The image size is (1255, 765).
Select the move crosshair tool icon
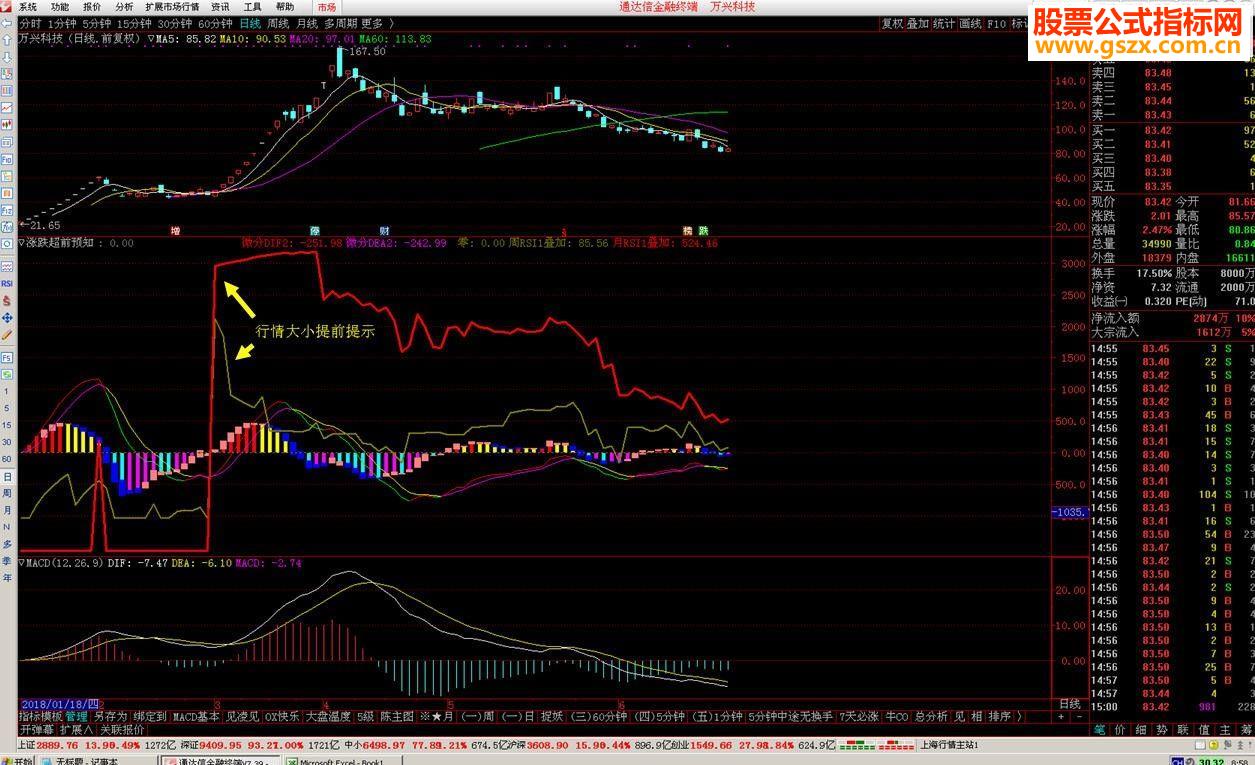tap(7, 318)
